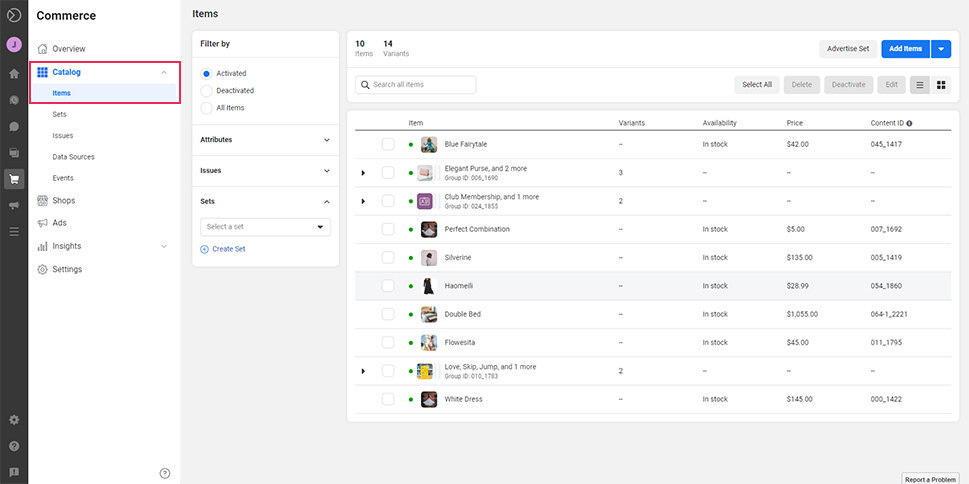Click the Advertise Set button
The image size is (969, 484).
click(x=848, y=49)
